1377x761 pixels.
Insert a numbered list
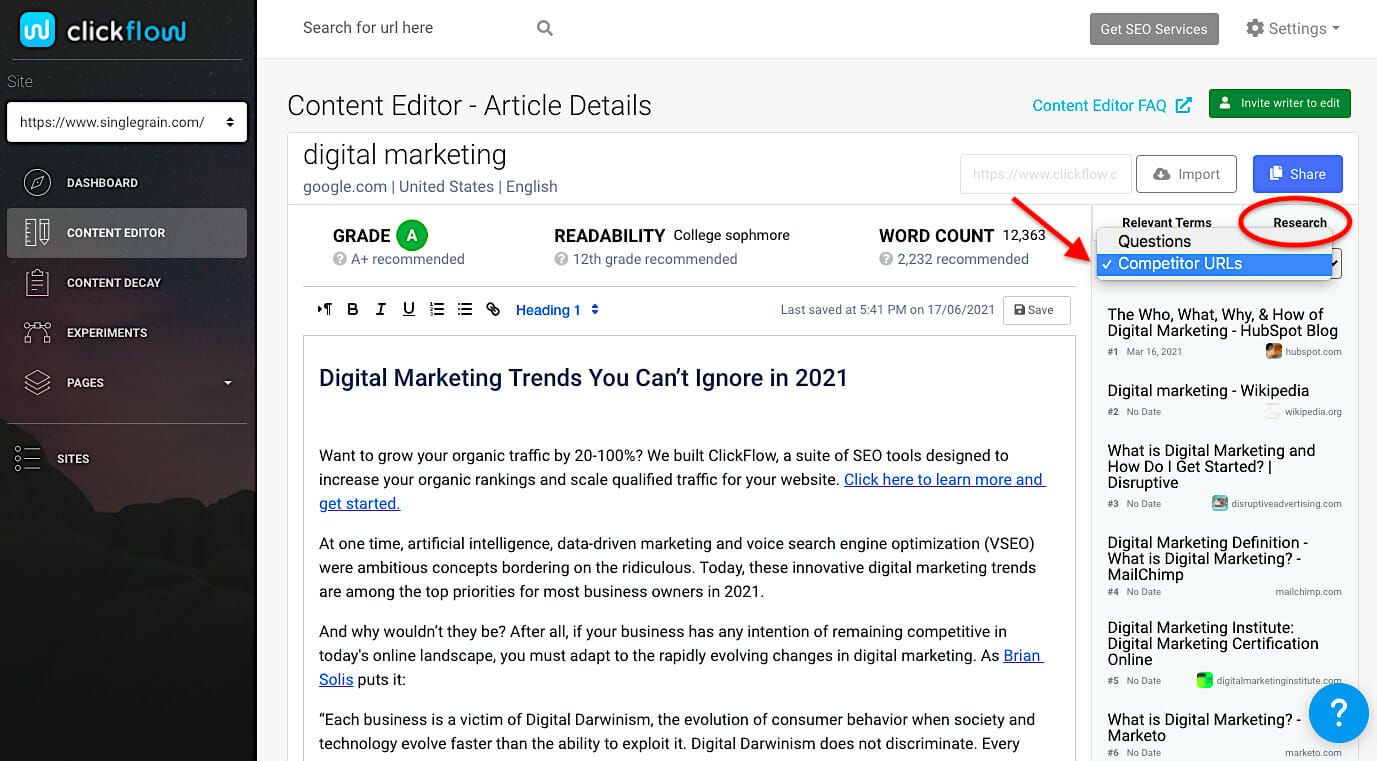point(436,310)
